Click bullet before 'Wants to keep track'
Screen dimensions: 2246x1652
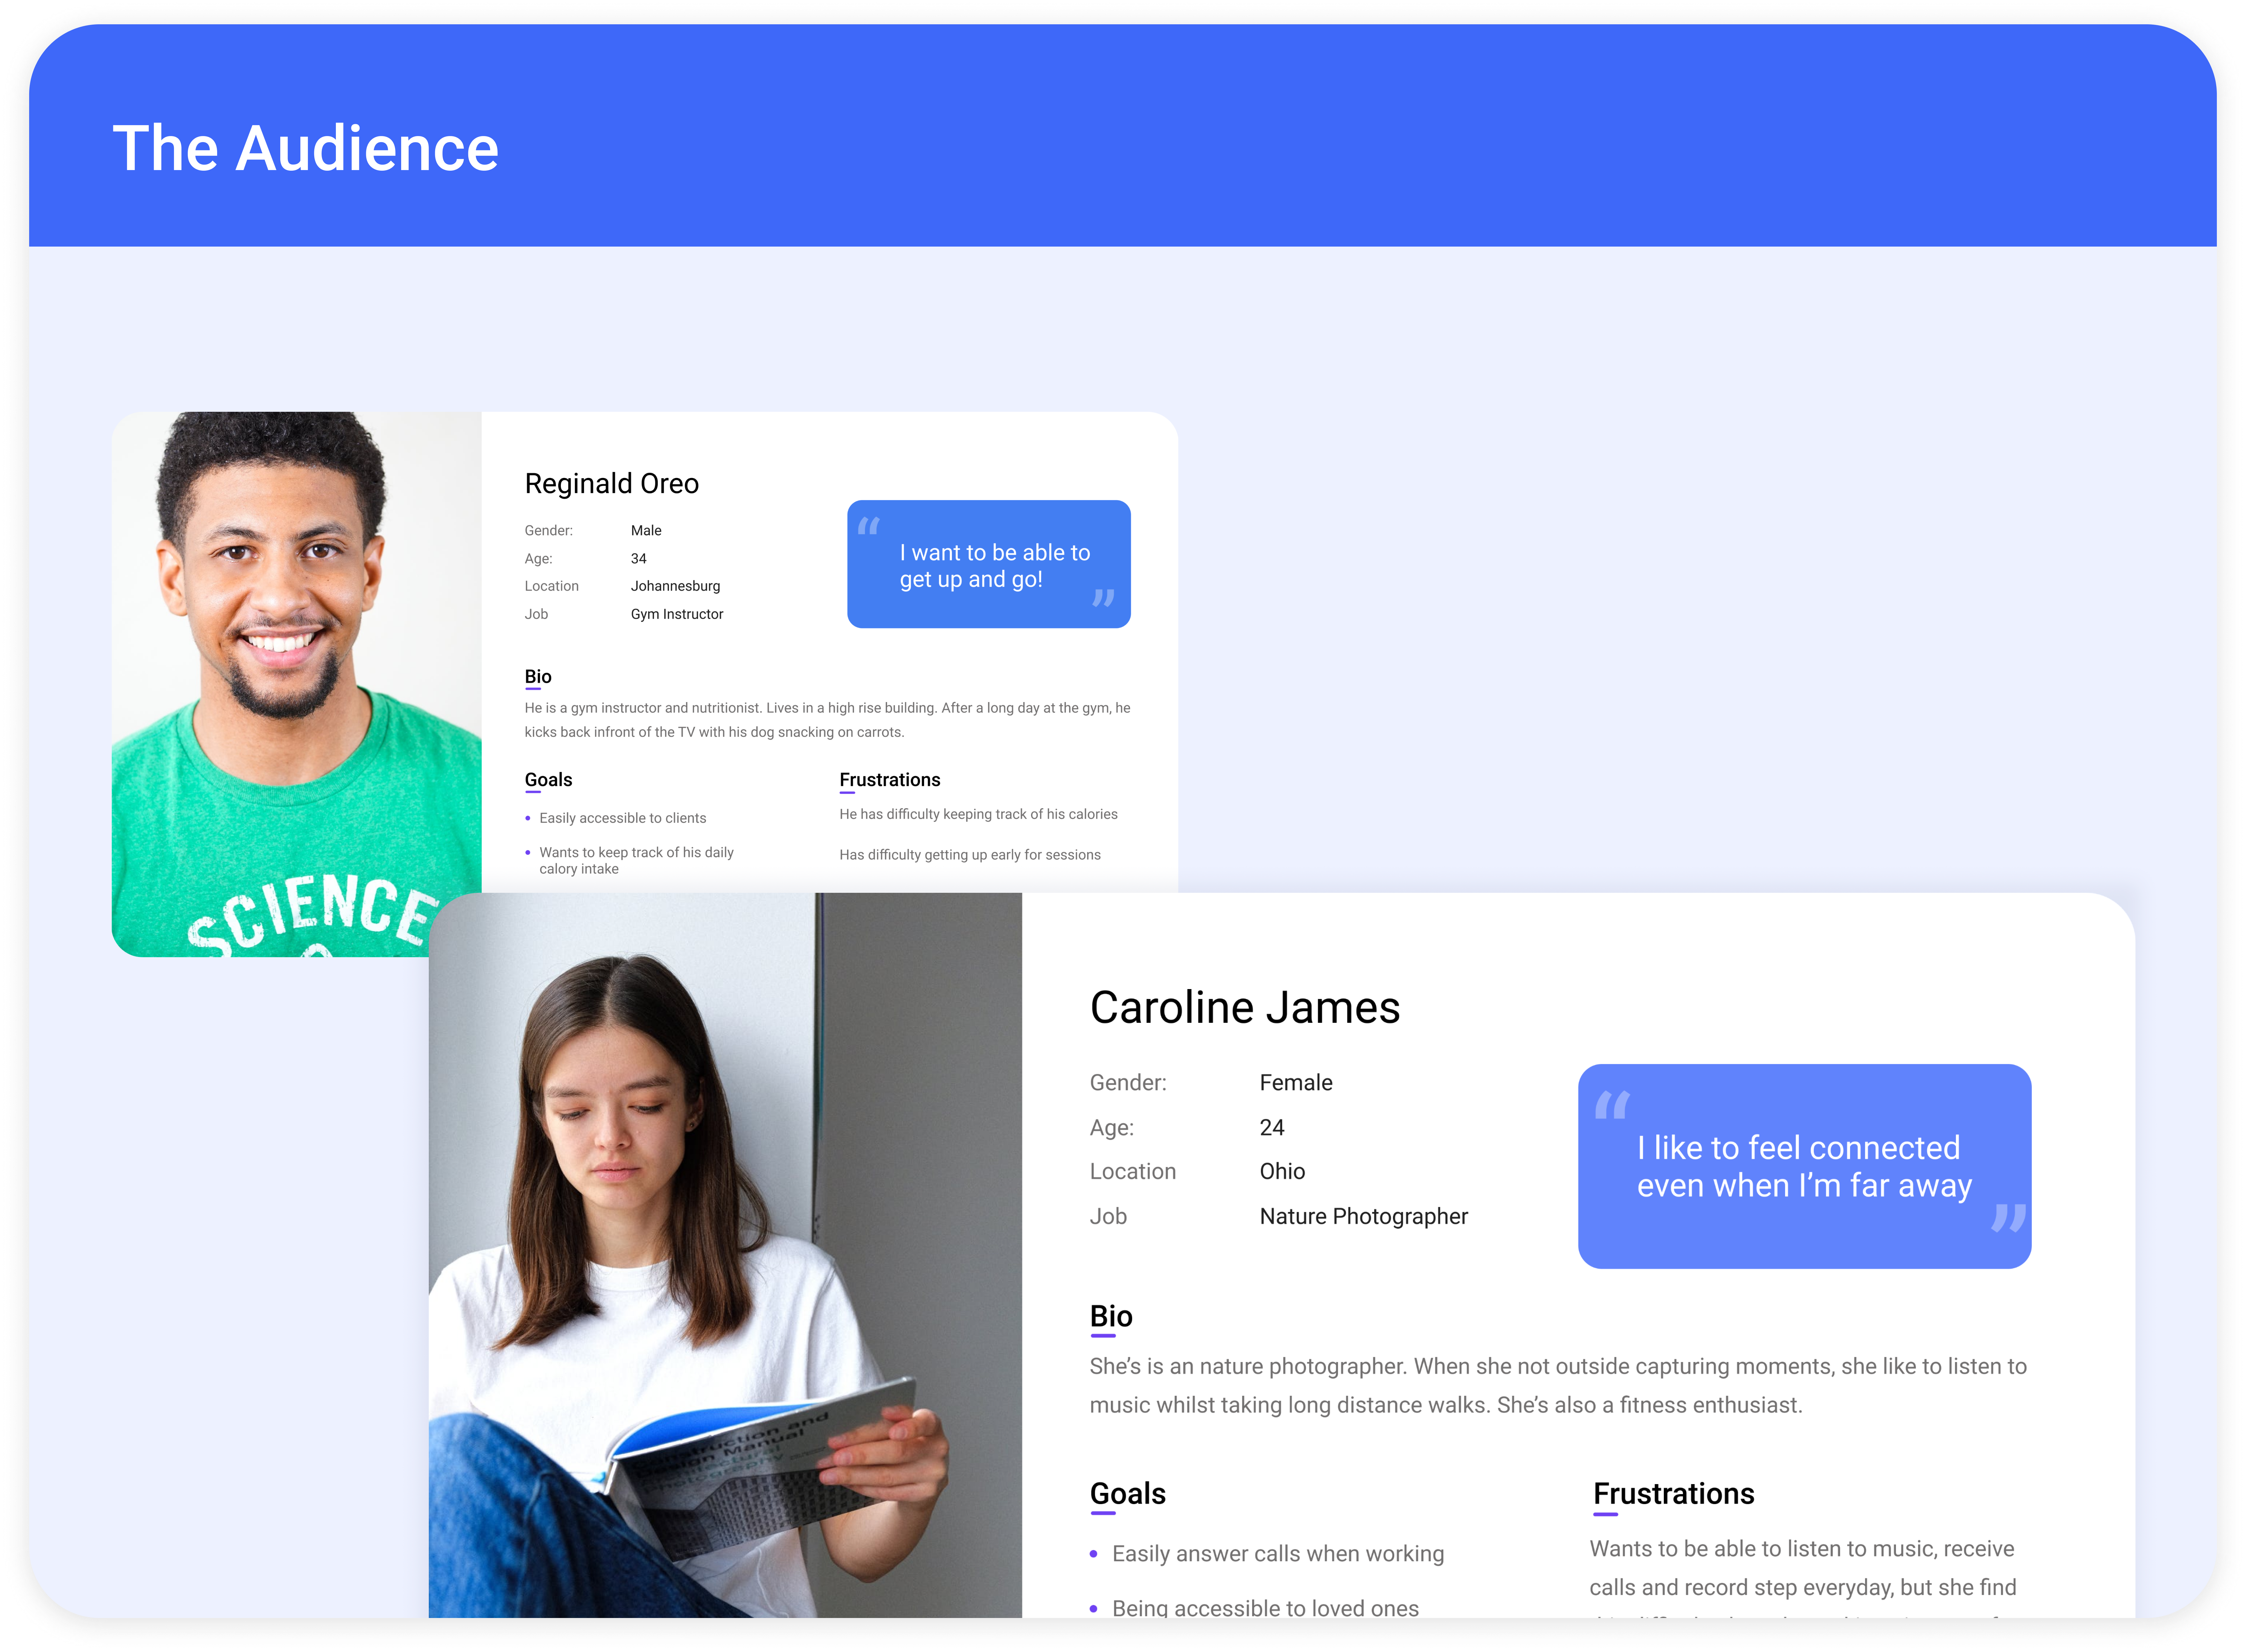point(528,852)
